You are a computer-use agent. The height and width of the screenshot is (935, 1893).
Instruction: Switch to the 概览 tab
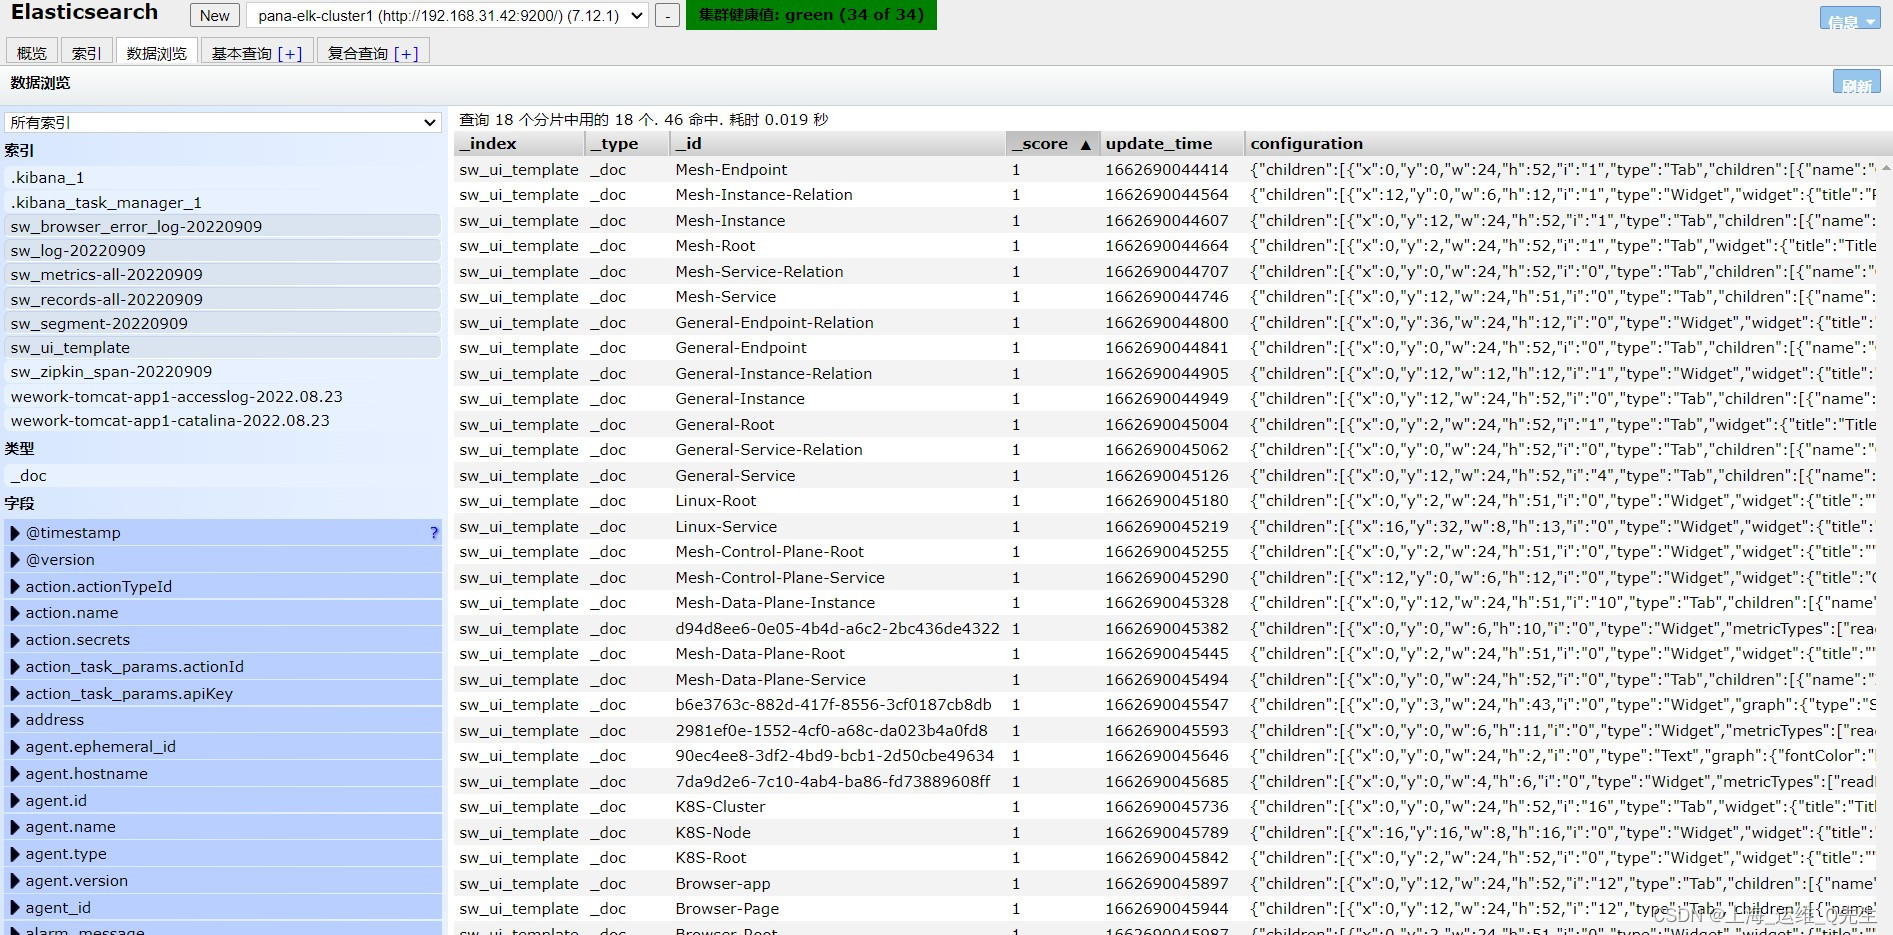point(32,52)
